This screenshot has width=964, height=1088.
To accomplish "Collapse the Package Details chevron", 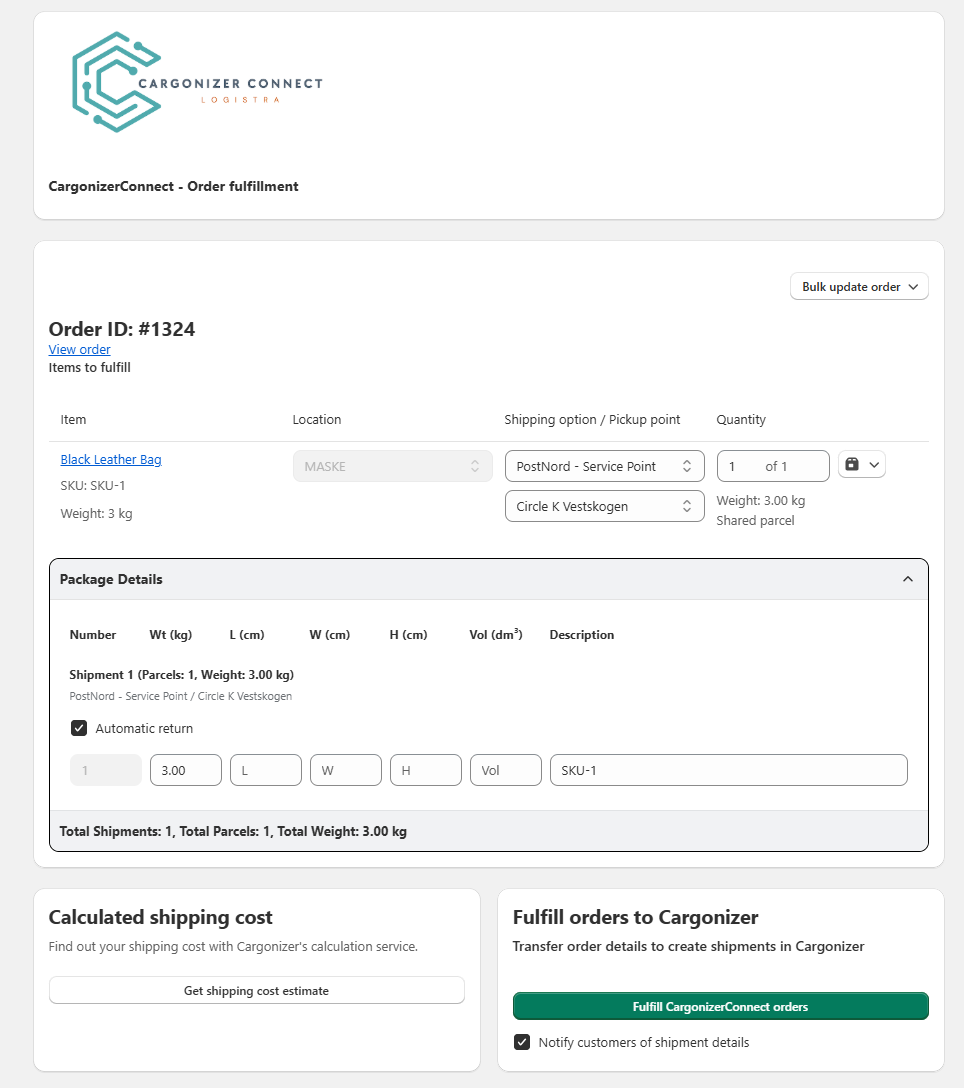I will point(907,579).
